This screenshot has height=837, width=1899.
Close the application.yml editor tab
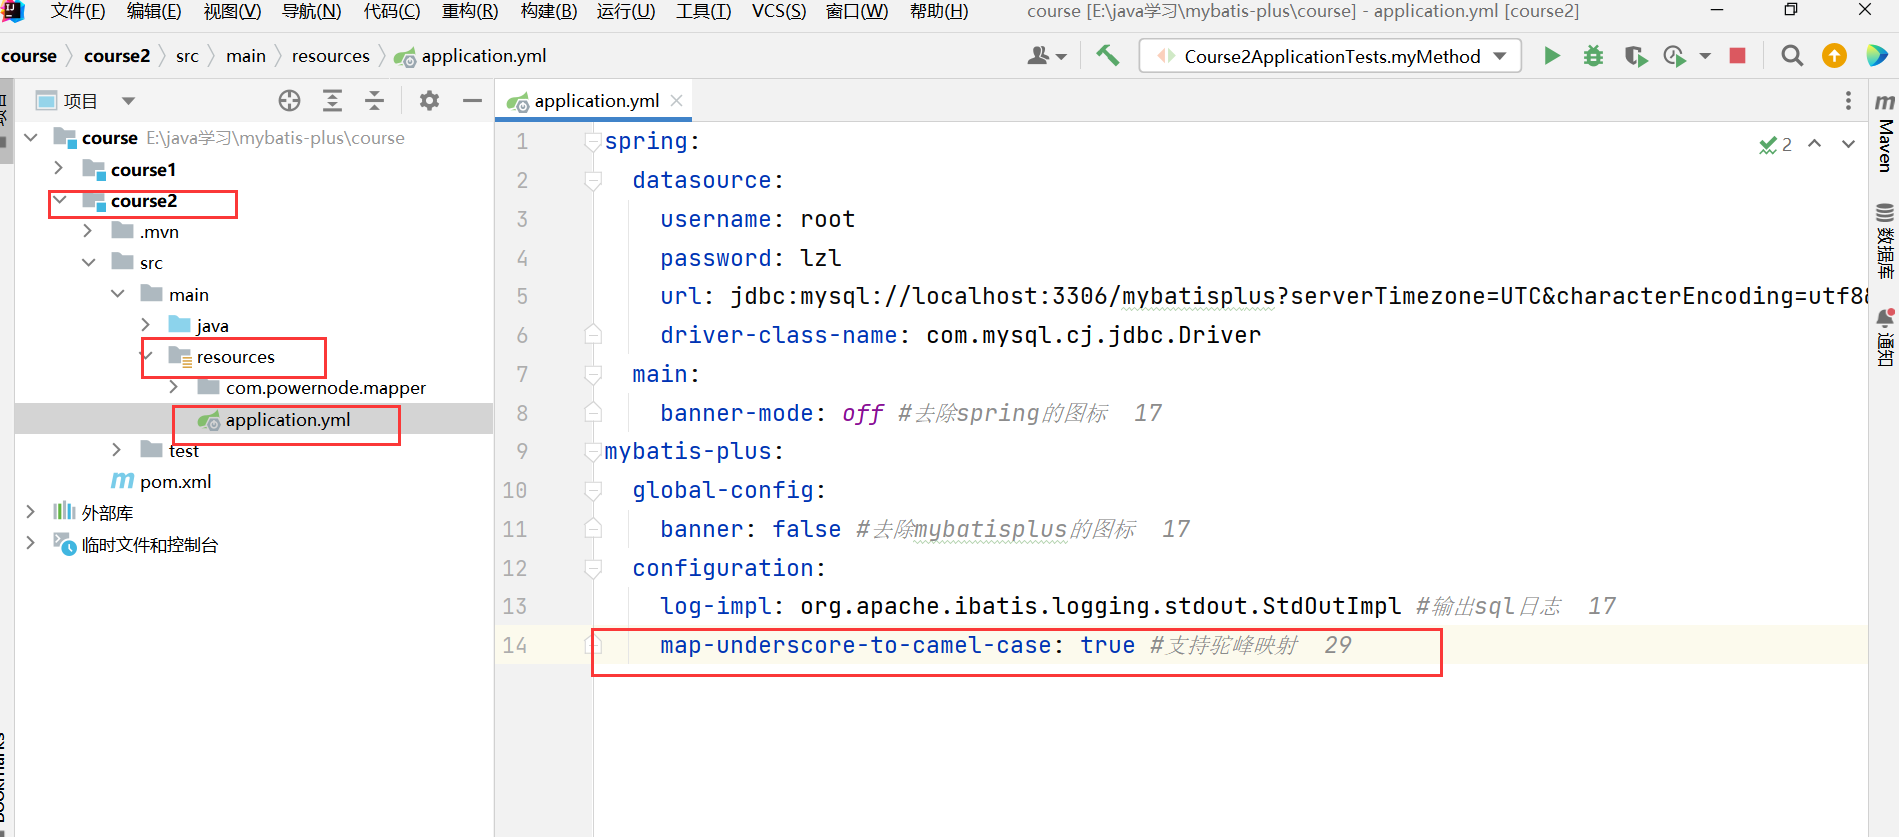[x=677, y=100]
